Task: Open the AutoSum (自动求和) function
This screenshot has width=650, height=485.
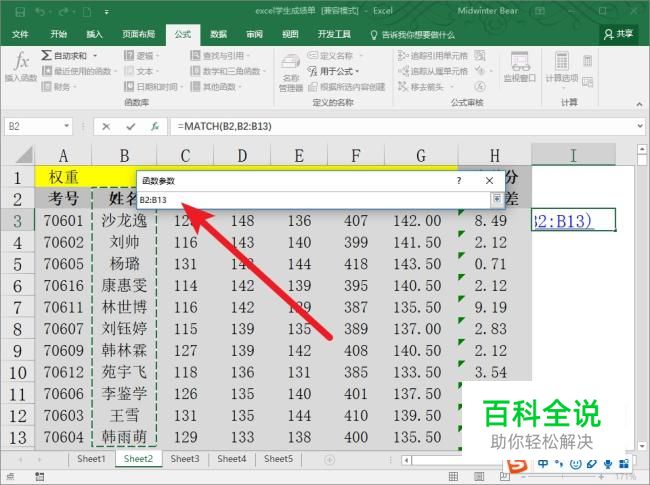Action: (69, 56)
